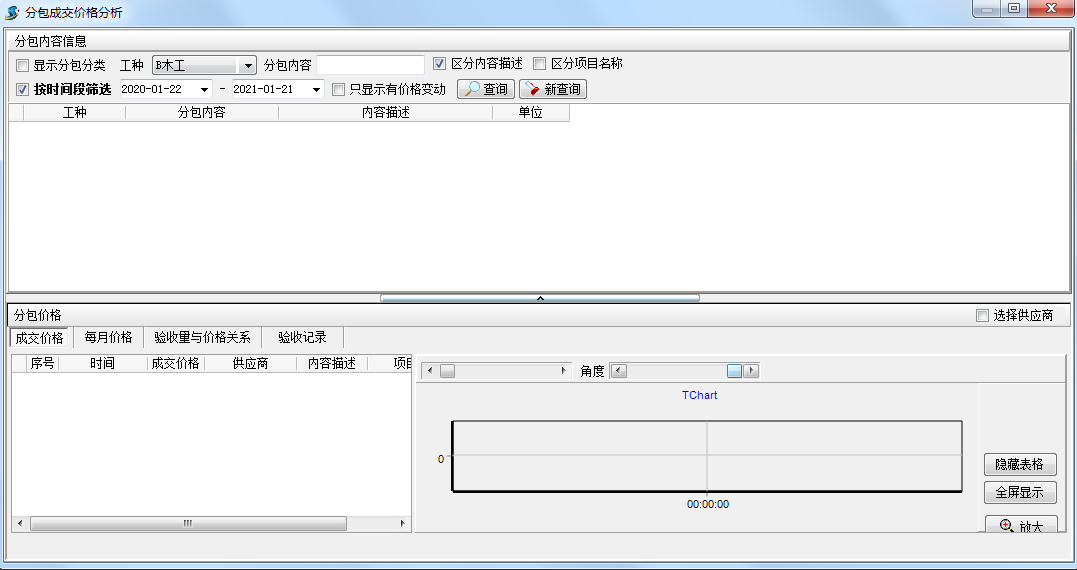
Task: Collapse the panel using splitter chevron arrow
Action: (540, 297)
